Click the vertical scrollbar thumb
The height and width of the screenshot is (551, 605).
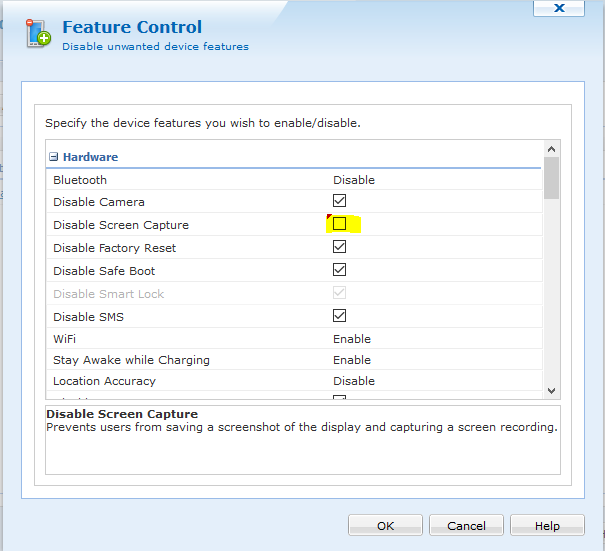coord(551,178)
